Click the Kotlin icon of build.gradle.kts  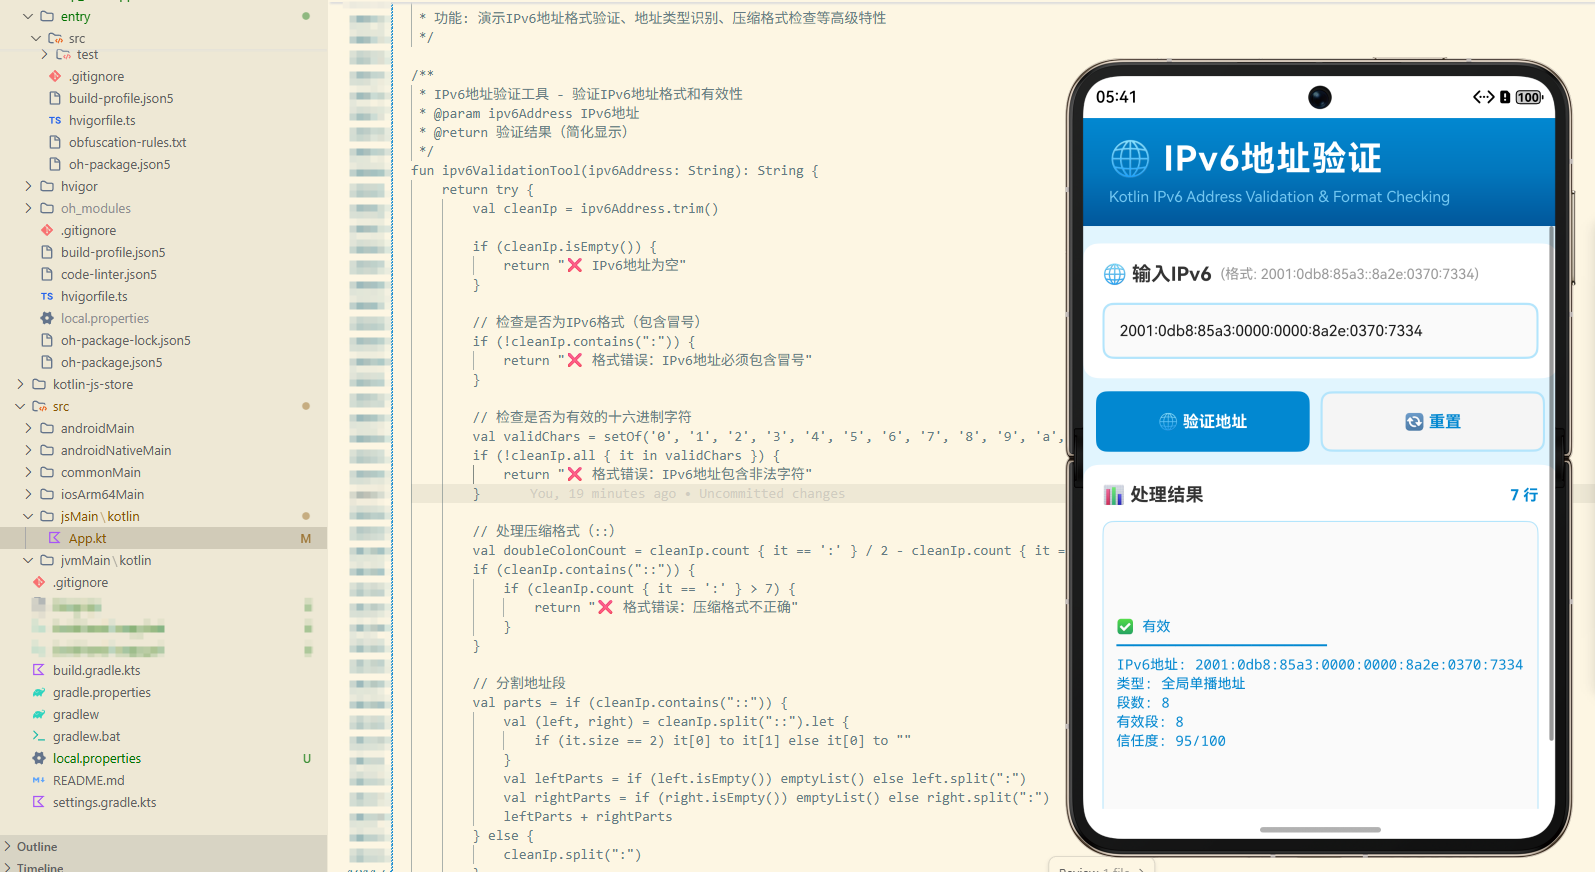39,670
